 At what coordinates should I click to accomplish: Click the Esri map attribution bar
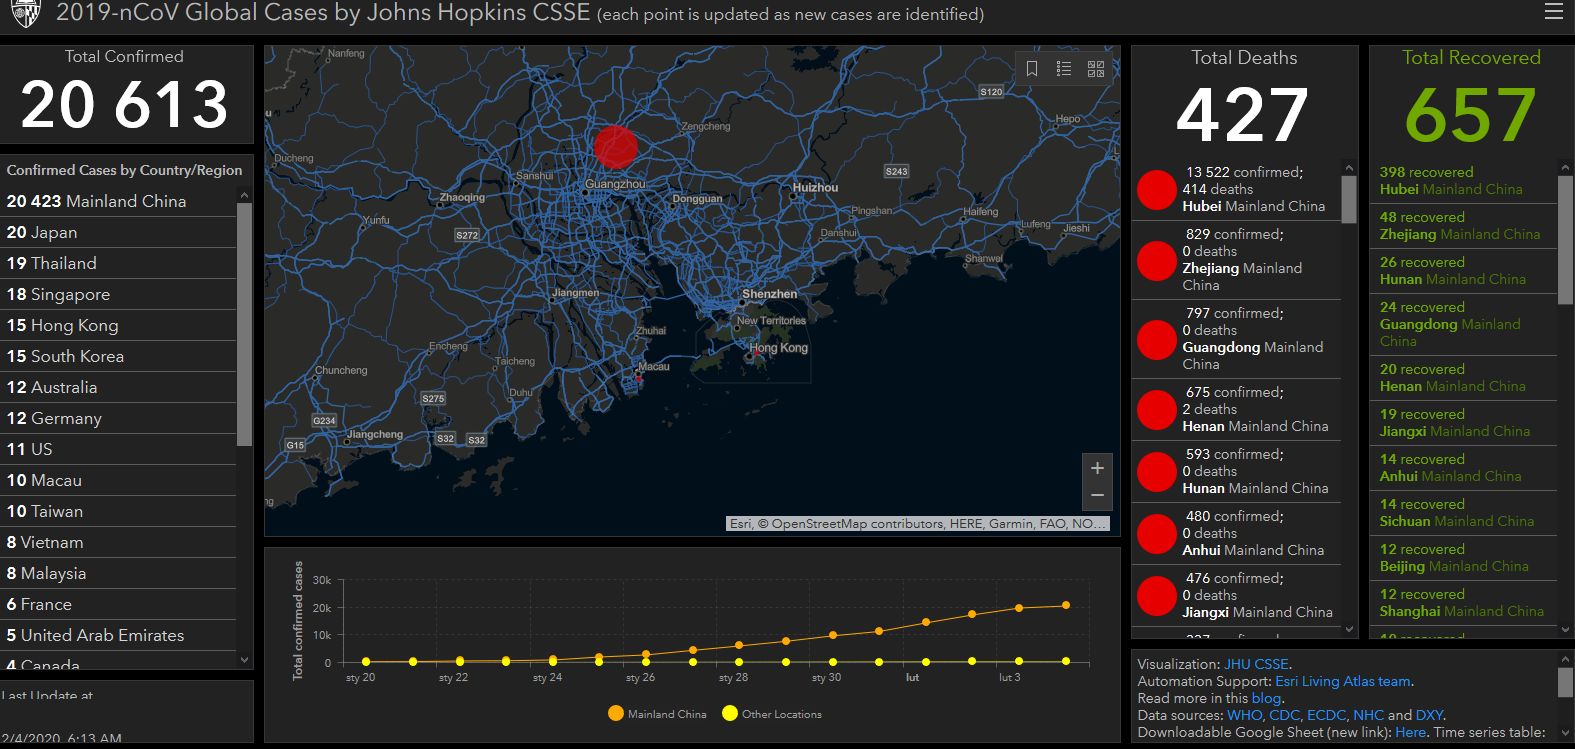click(918, 523)
